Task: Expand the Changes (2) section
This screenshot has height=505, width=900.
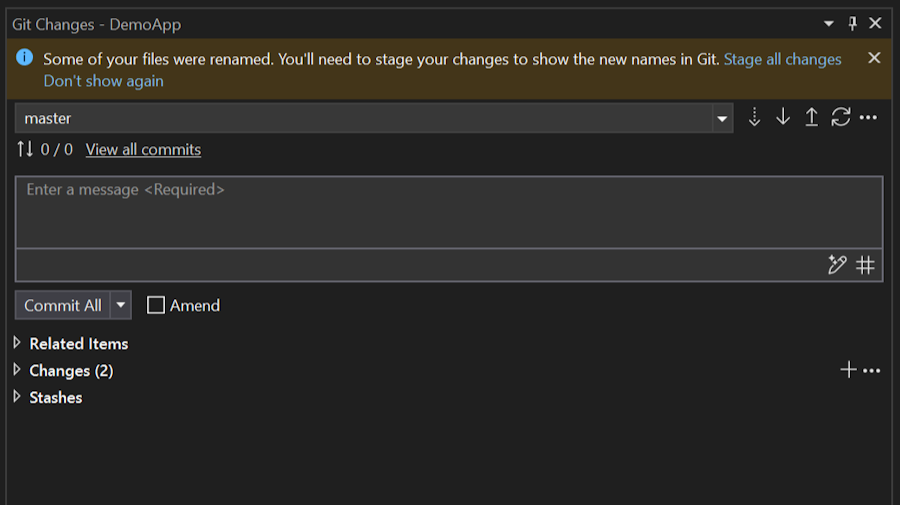Action: click(x=17, y=370)
